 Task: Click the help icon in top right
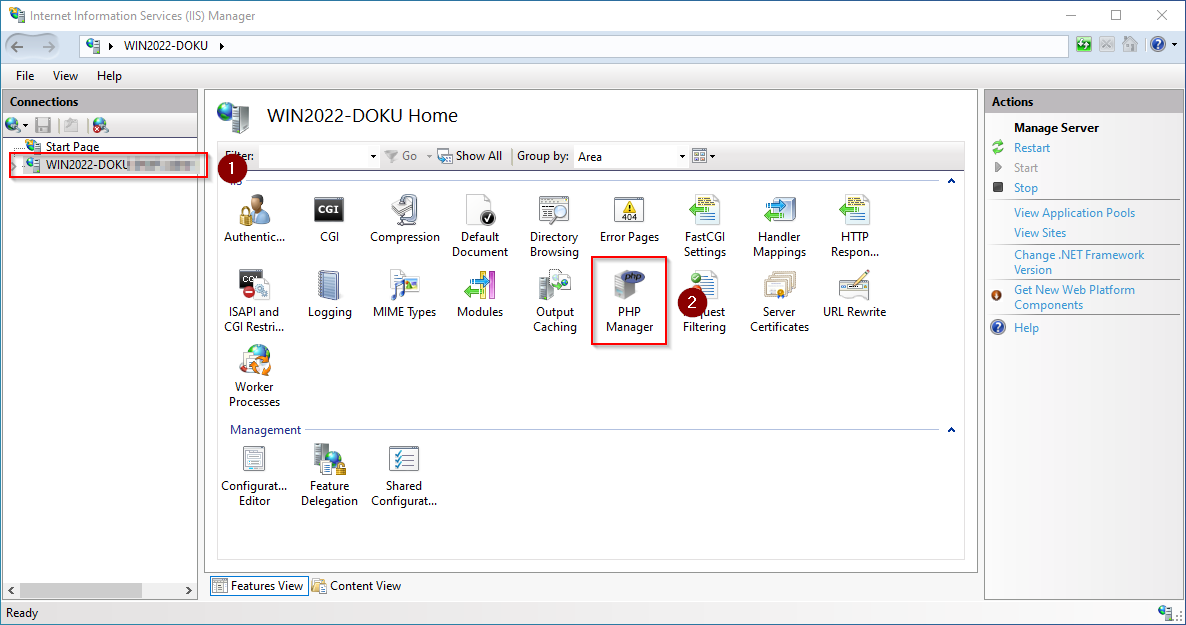point(1157,45)
